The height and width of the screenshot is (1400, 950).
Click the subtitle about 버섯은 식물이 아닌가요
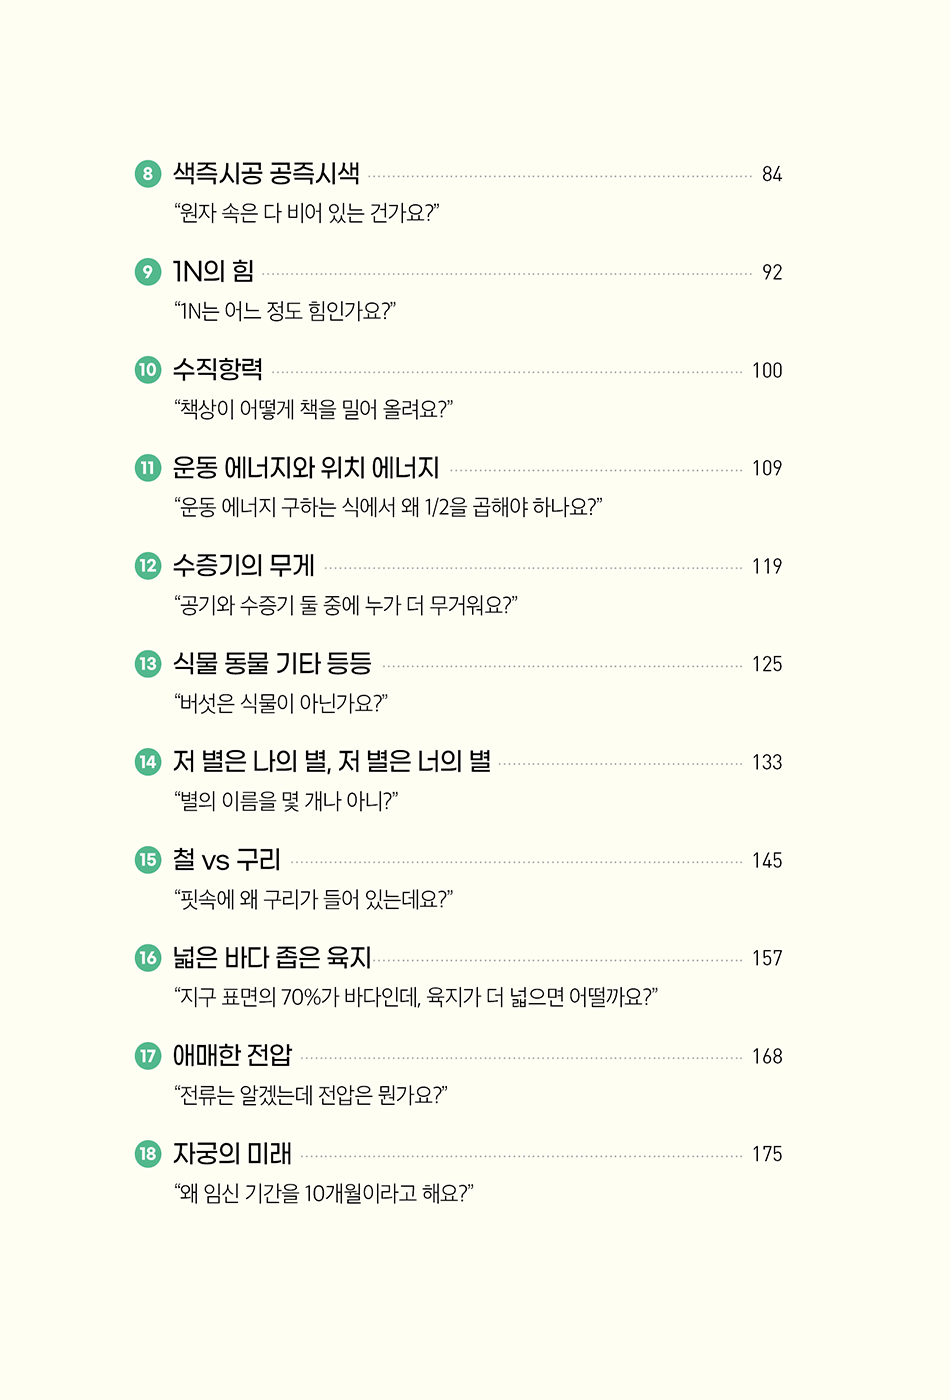coord(281,703)
